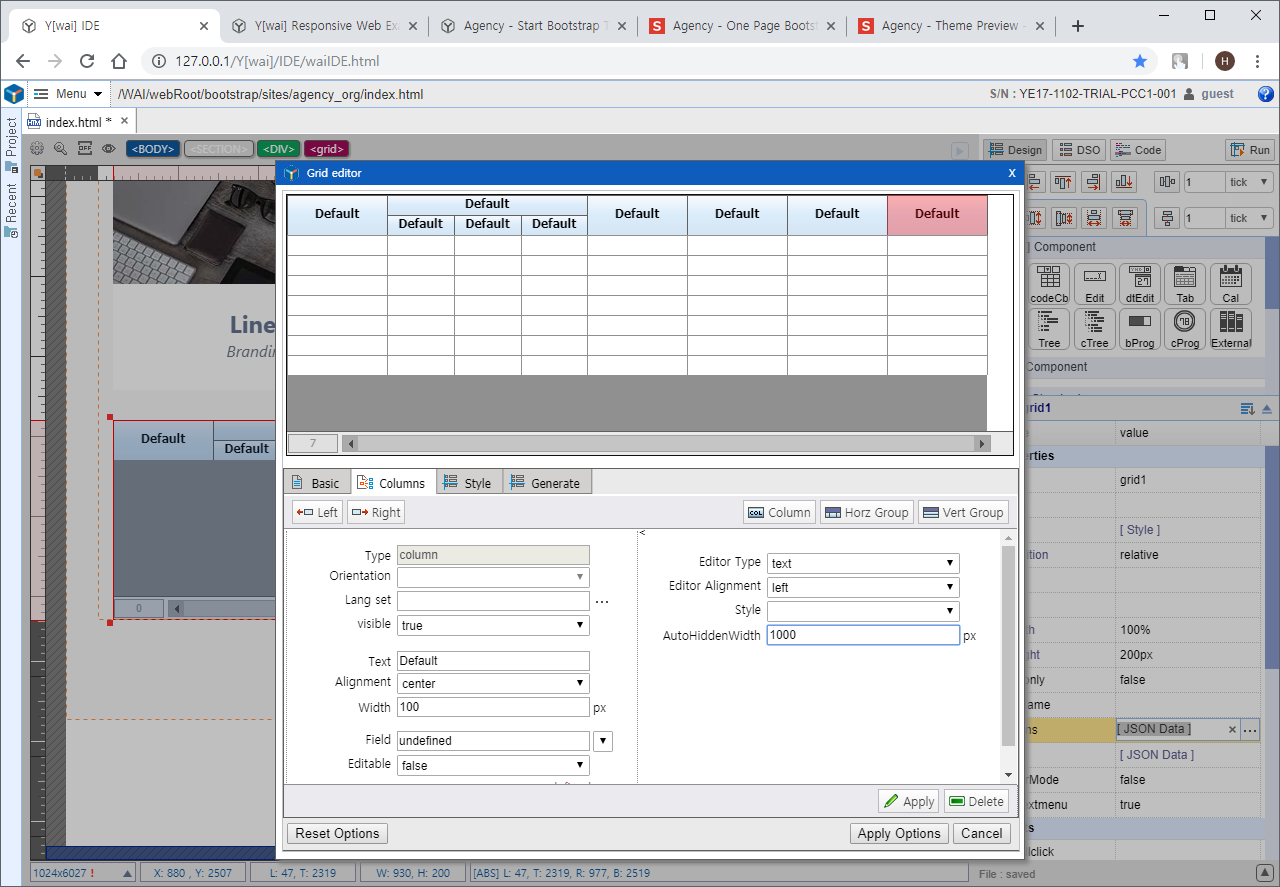Move column left with the Left button
The image size is (1280, 887).
318,512
